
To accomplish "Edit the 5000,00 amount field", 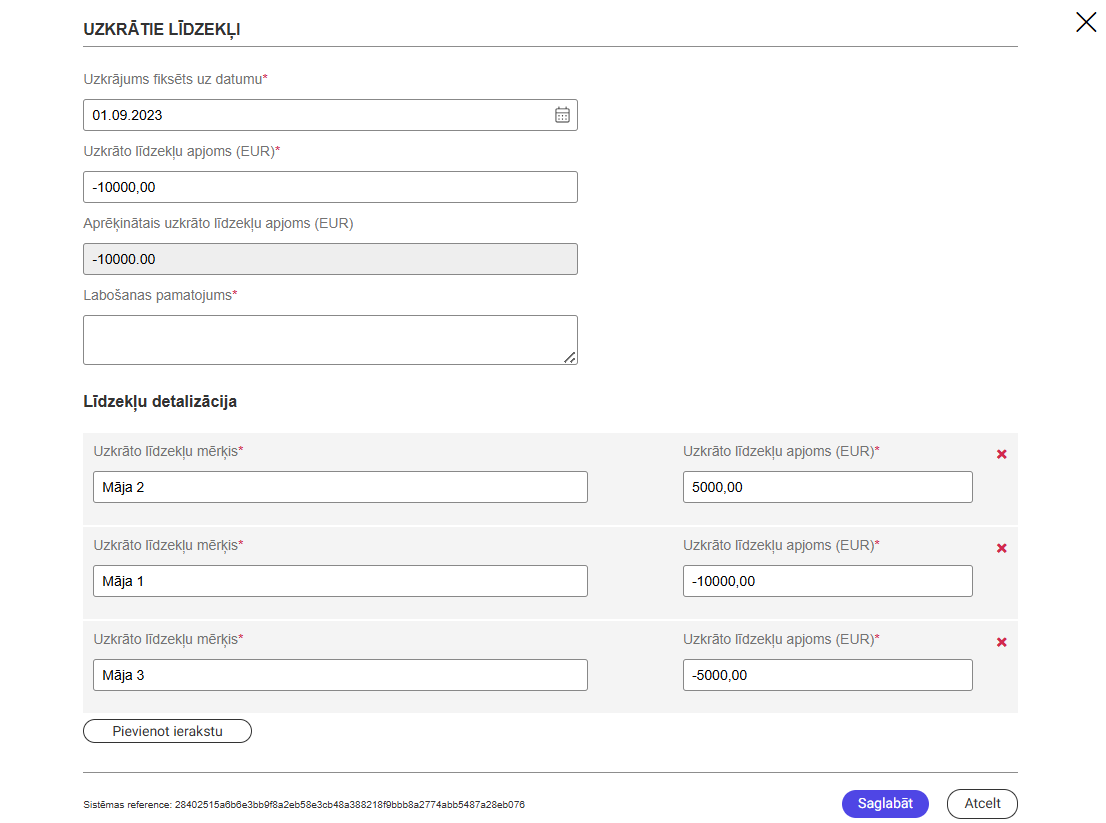I will [x=827, y=487].
